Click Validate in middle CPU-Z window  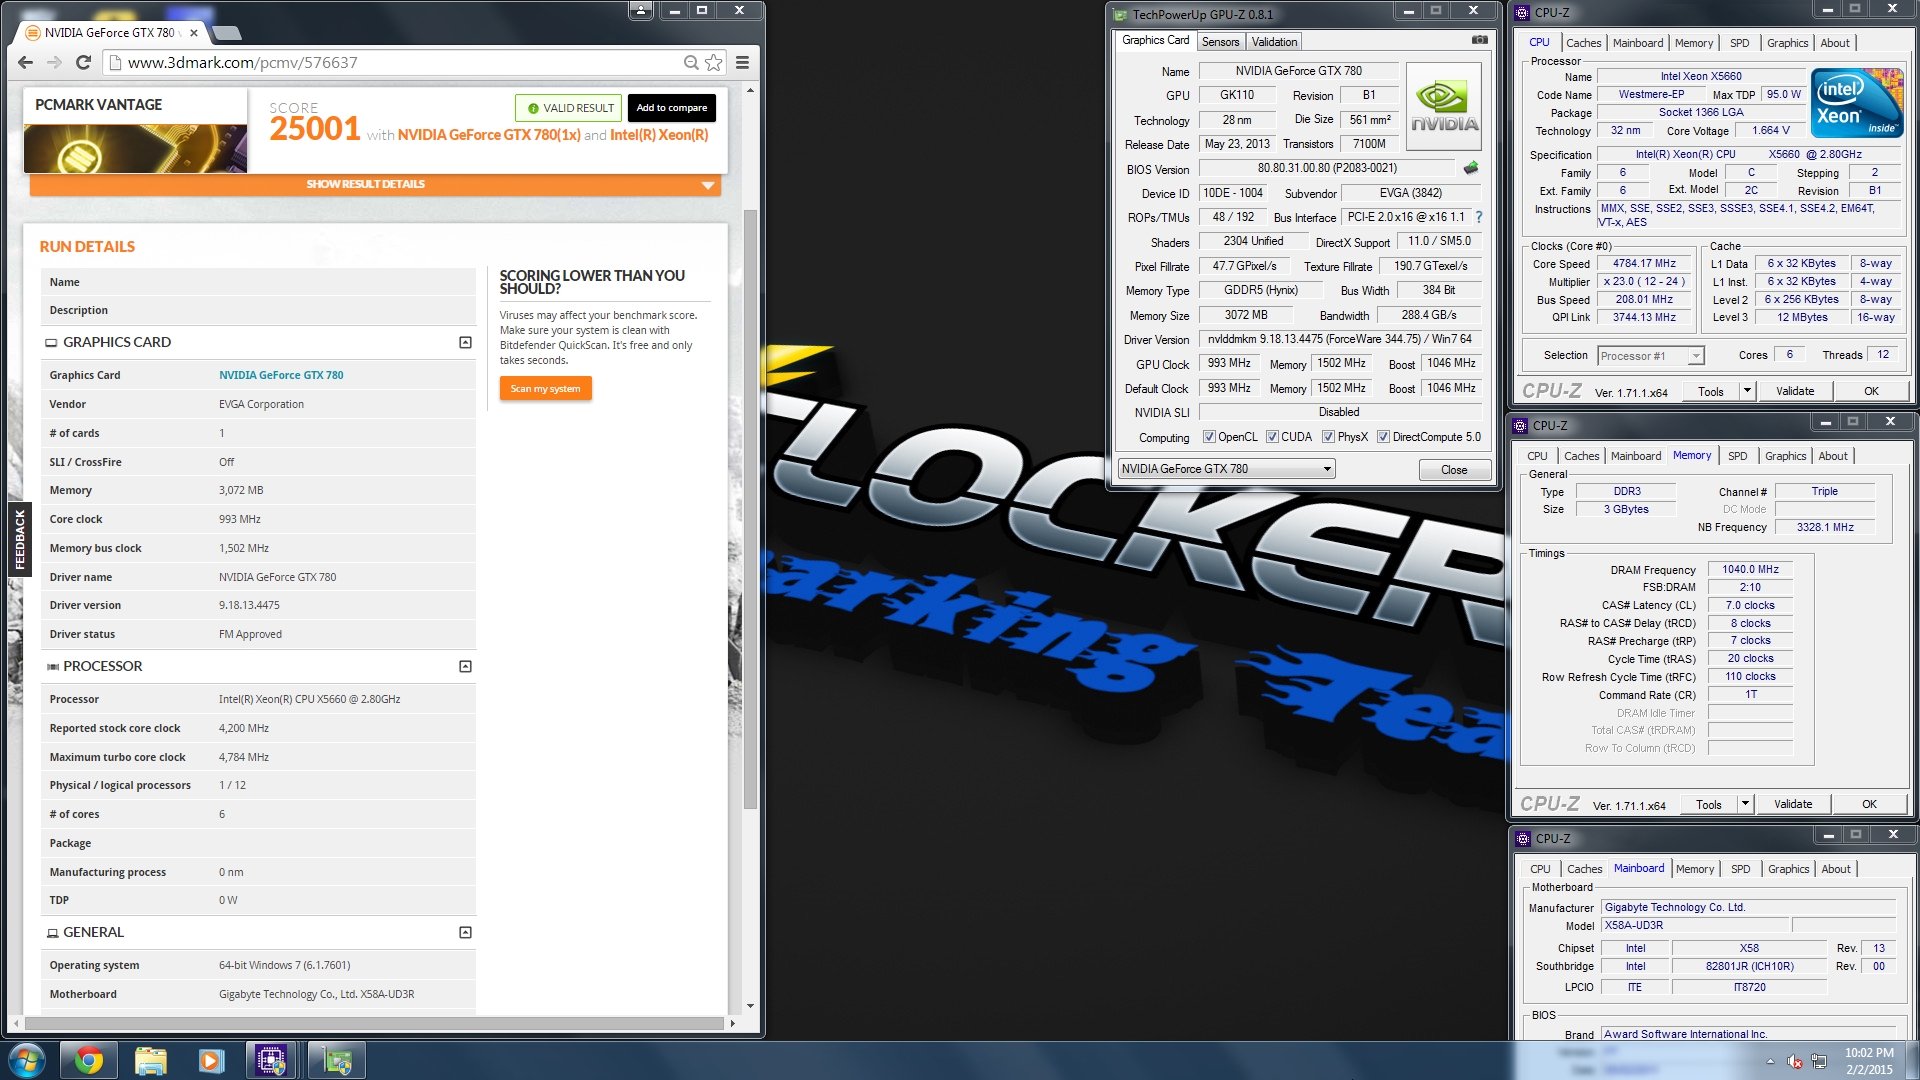1793,804
